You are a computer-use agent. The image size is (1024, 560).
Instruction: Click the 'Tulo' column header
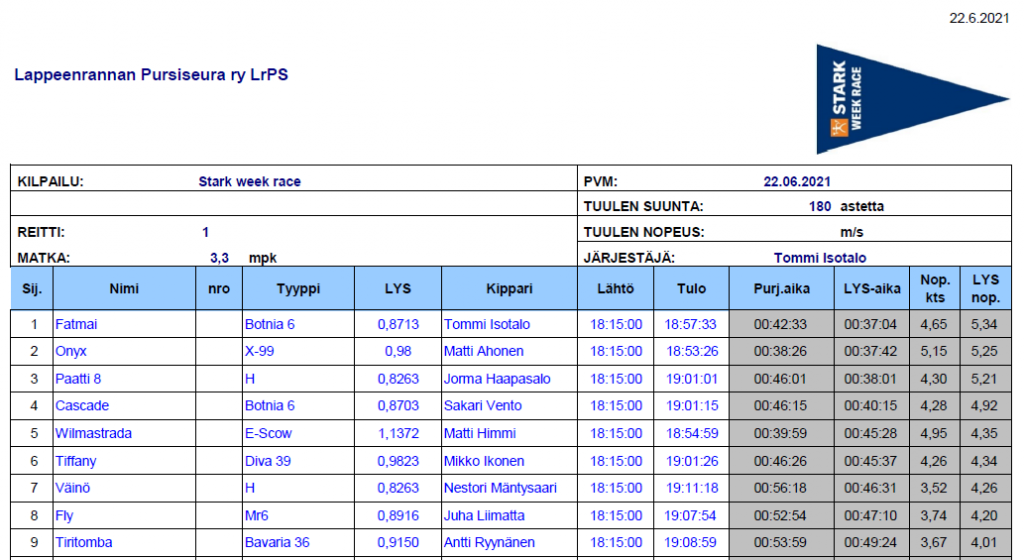tap(691, 288)
